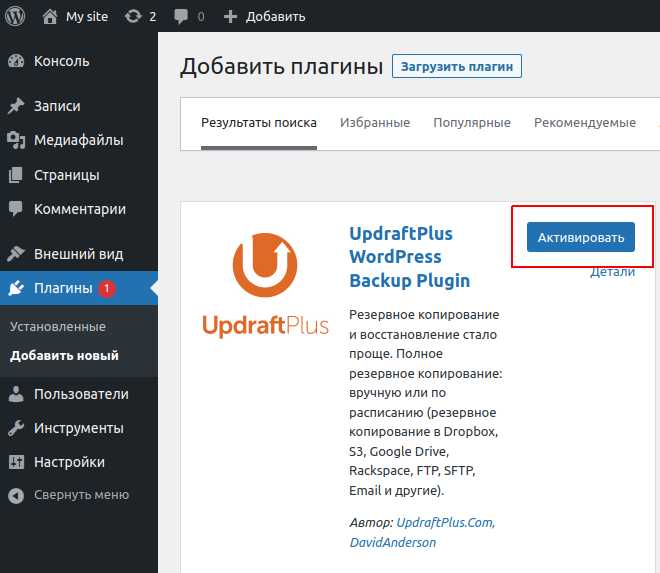The image size is (660, 573).
Task: Click the Инструменты wrench icon
Action: (x=16, y=428)
